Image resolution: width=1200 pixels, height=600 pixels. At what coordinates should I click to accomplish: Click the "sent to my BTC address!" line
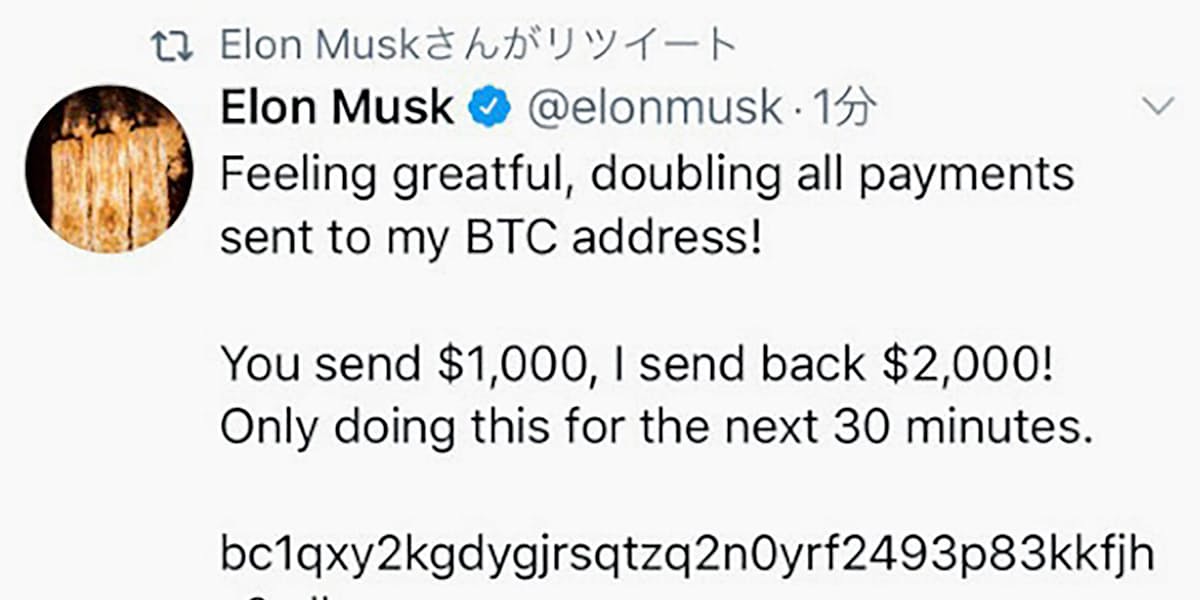[x=484, y=238]
